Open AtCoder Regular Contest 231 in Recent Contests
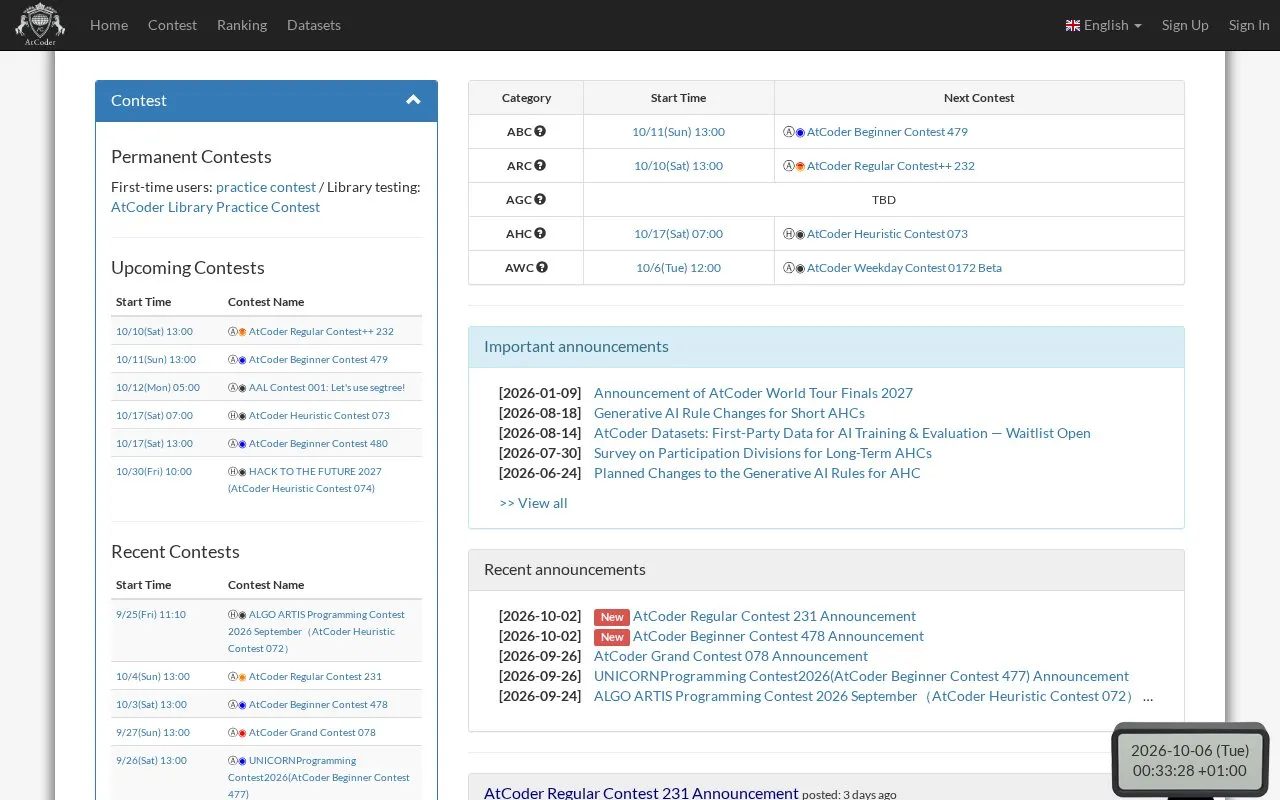 (x=315, y=676)
